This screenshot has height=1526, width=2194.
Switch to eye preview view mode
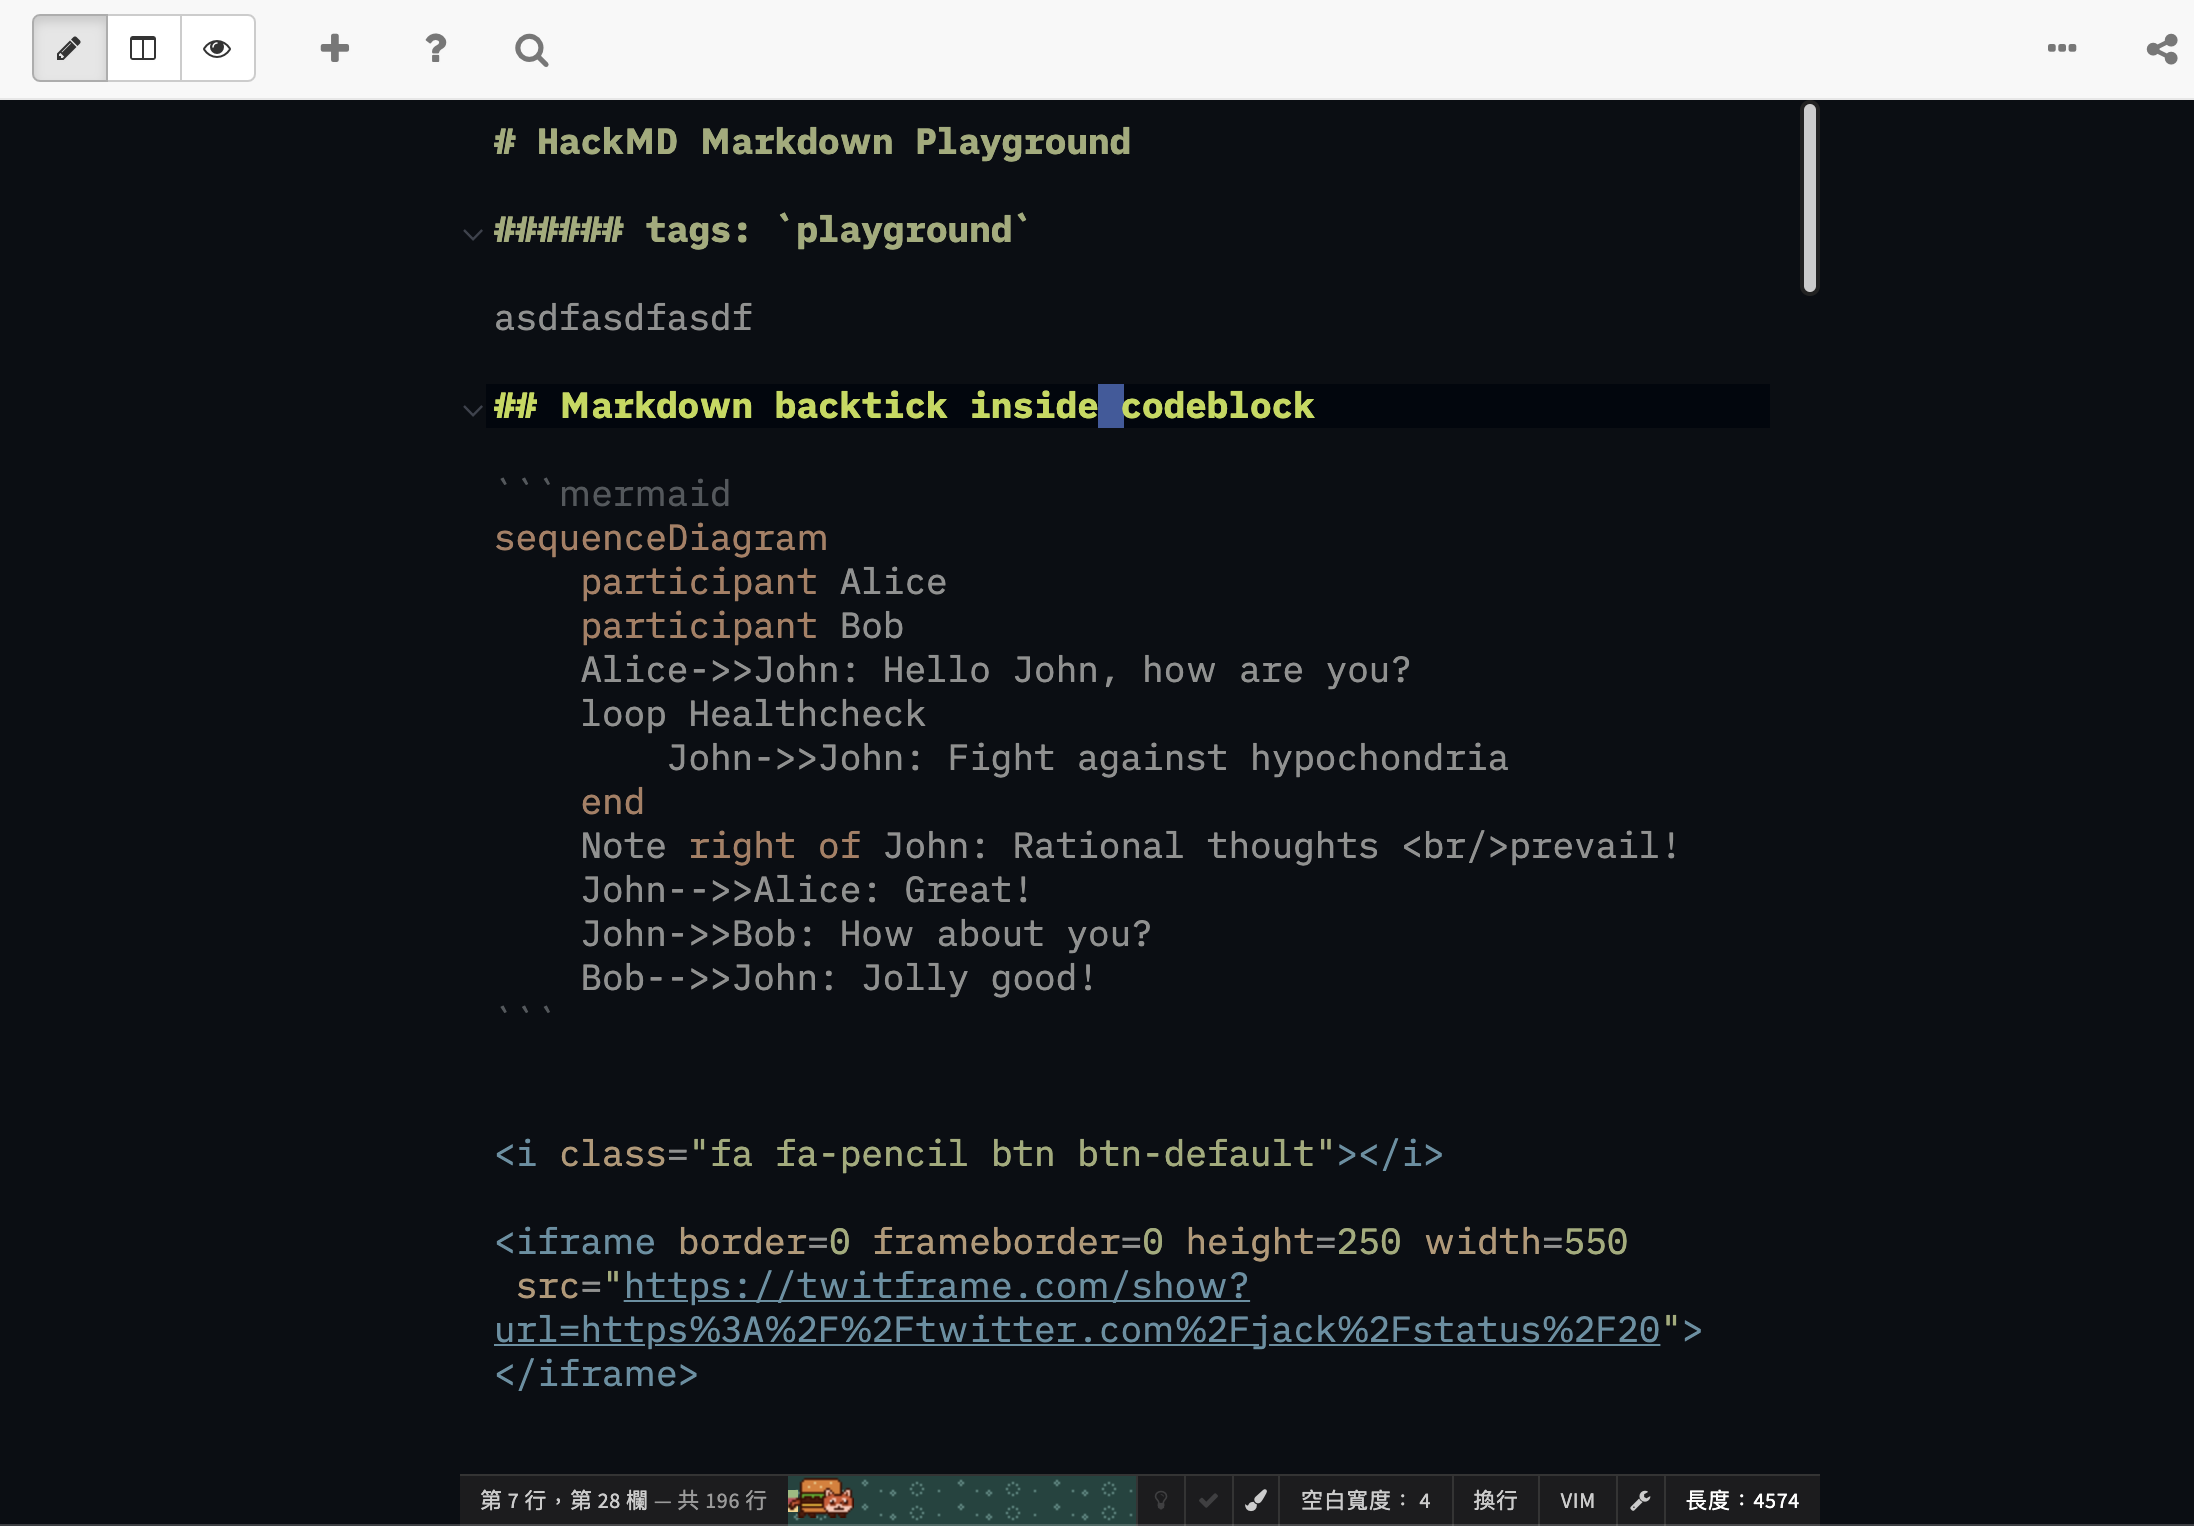[x=217, y=48]
